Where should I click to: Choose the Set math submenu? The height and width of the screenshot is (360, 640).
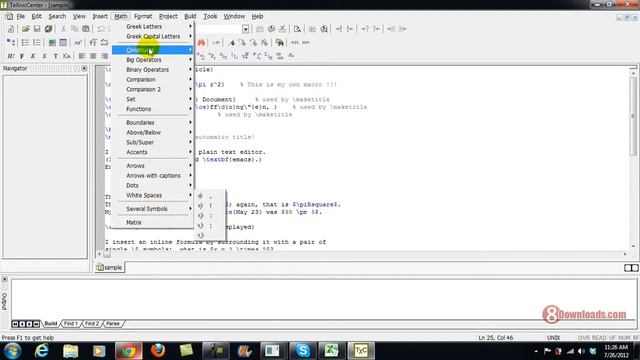[153, 99]
